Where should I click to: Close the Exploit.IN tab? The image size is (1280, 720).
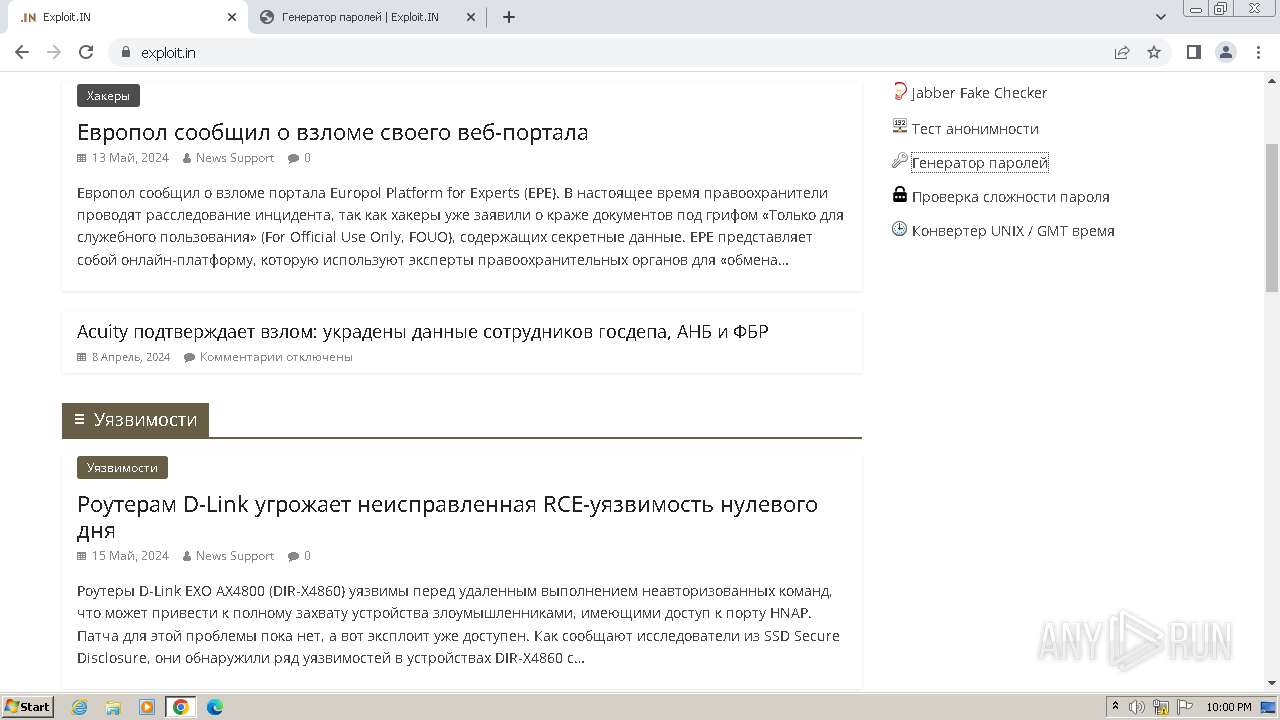click(232, 17)
